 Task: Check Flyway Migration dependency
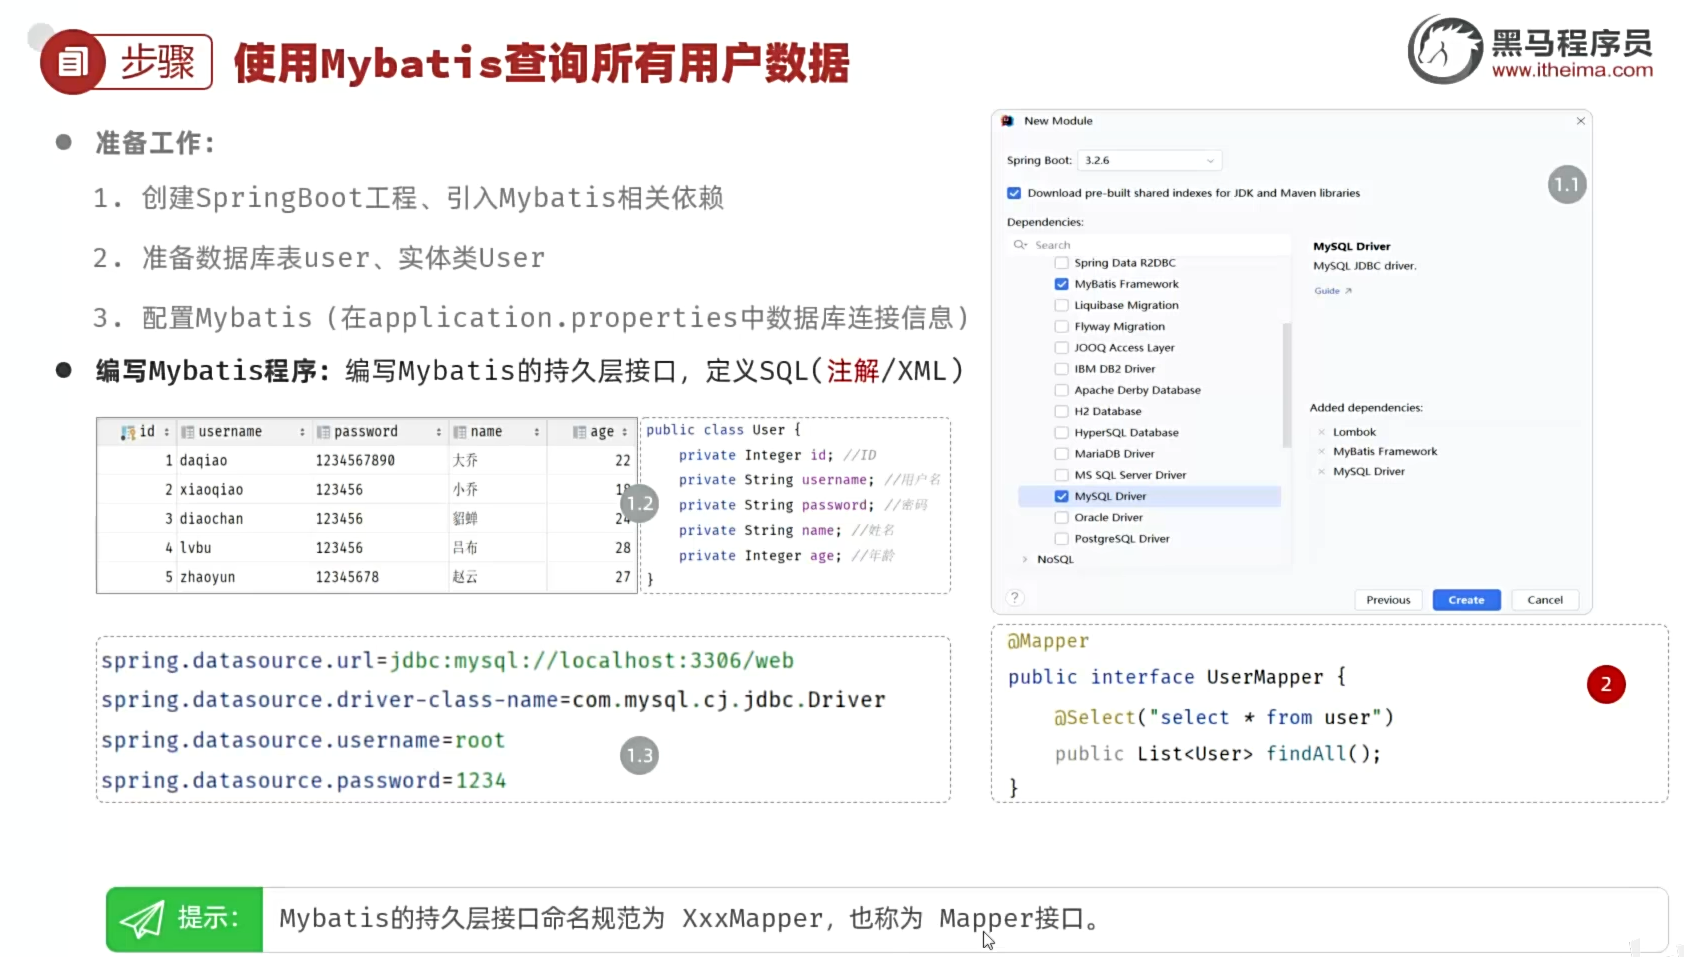point(1062,327)
